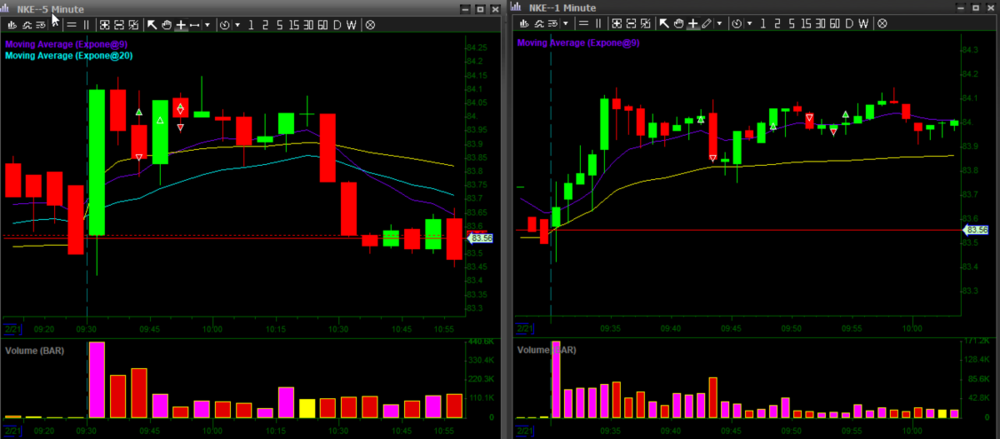Select the pointer arrow tool in 5 Minute chart
Image resolution: width=1000 pixels, height=439 pixels.
click(151, 24)
